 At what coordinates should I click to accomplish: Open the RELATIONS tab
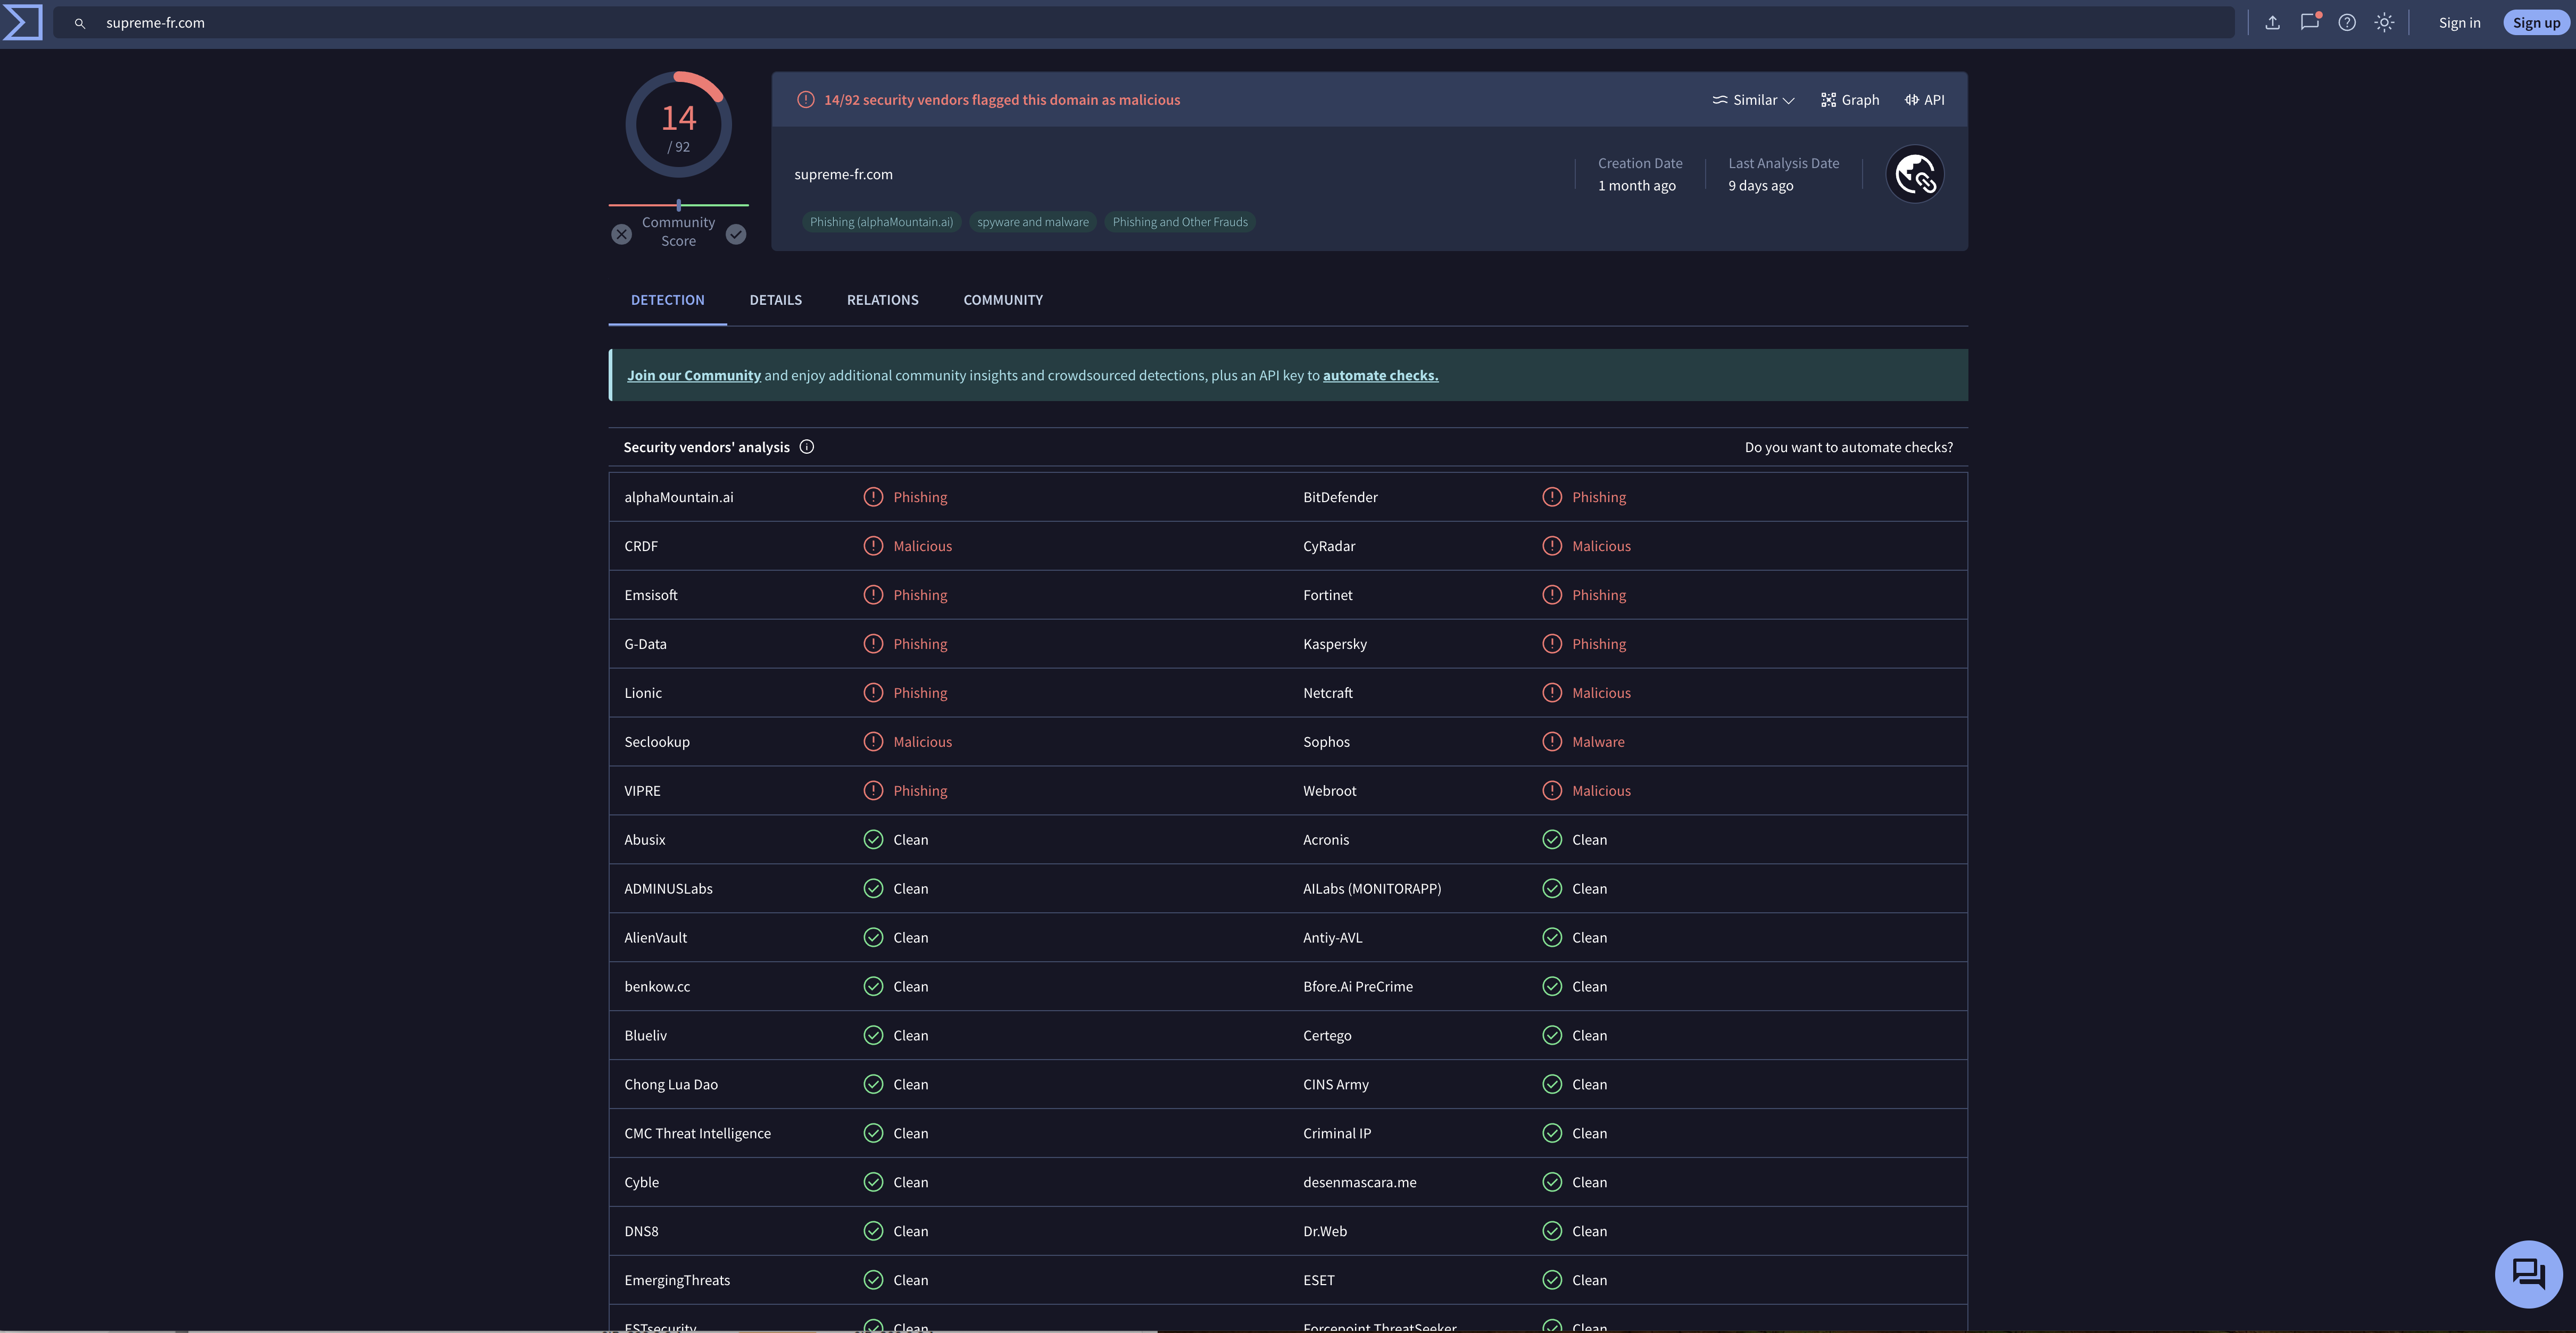point(883,300)
